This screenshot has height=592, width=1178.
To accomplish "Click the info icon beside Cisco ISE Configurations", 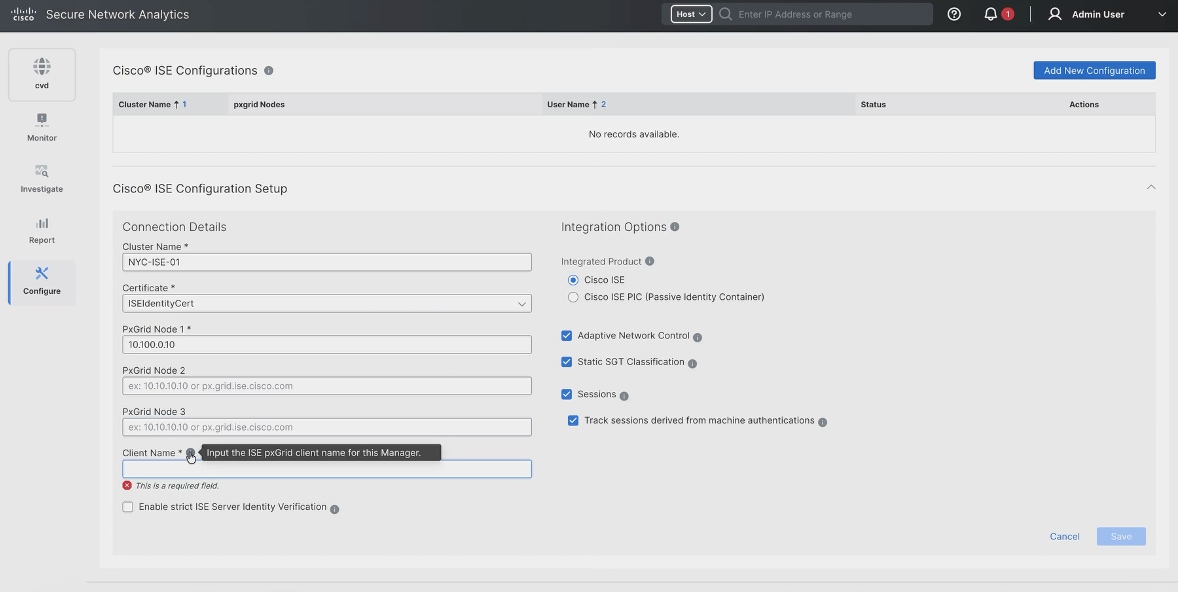I will [268, 71].
